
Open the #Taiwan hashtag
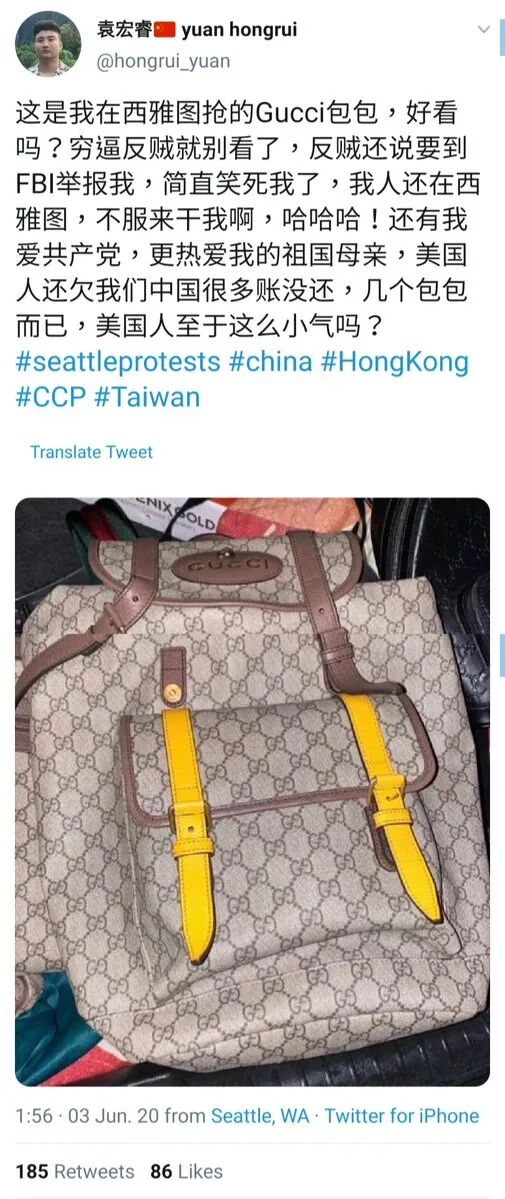[x=147, y=396]
